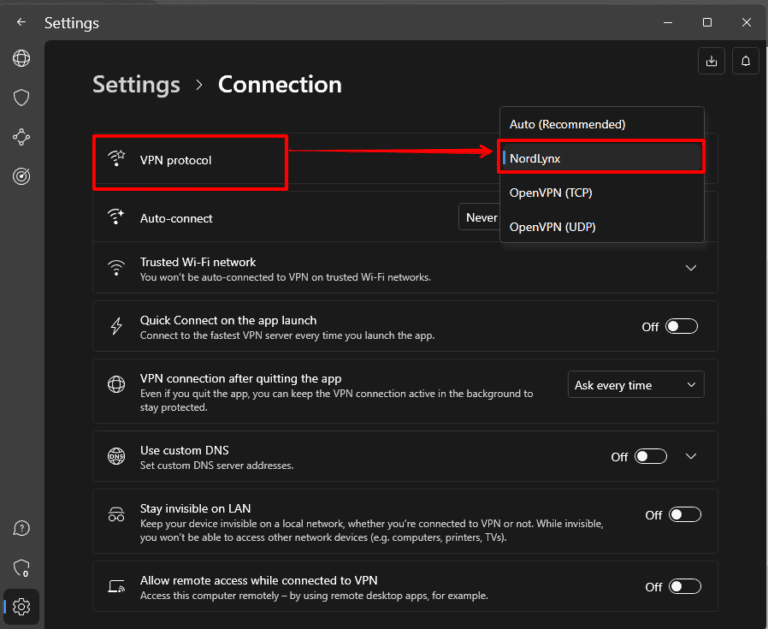
Task: Enable the Use custom DNS switch
Action: 650,457
